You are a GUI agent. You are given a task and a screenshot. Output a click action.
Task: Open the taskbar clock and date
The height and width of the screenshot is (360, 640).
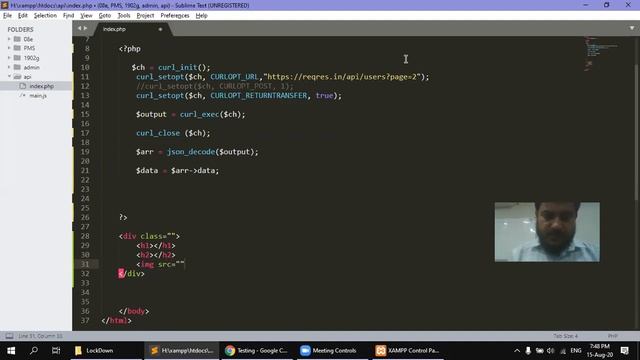click(600, 351)
